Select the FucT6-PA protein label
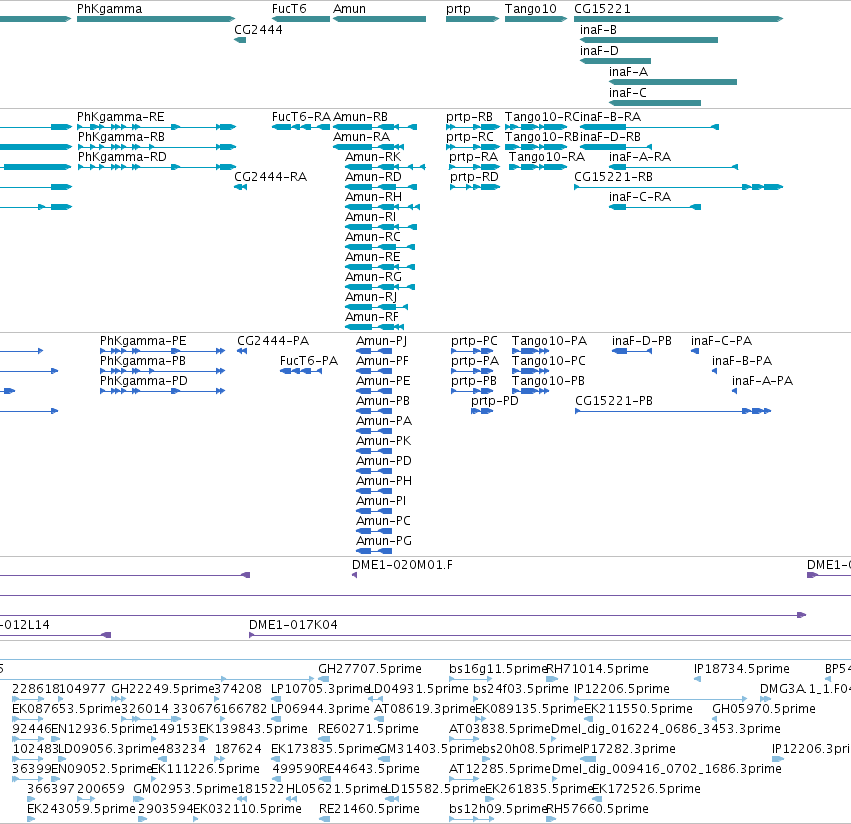This screenshot has width=851, height=824. [309, 361]
